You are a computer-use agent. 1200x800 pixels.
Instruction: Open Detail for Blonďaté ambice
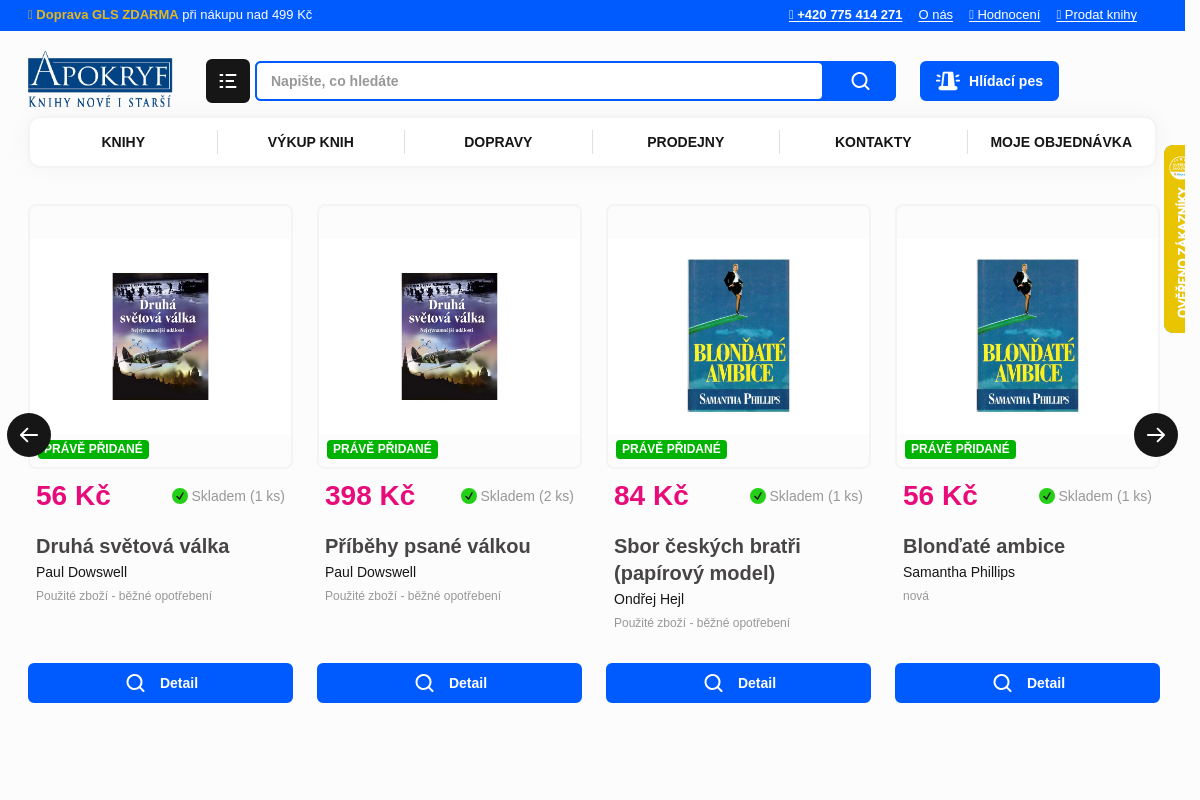click(x=1027, y=683)
